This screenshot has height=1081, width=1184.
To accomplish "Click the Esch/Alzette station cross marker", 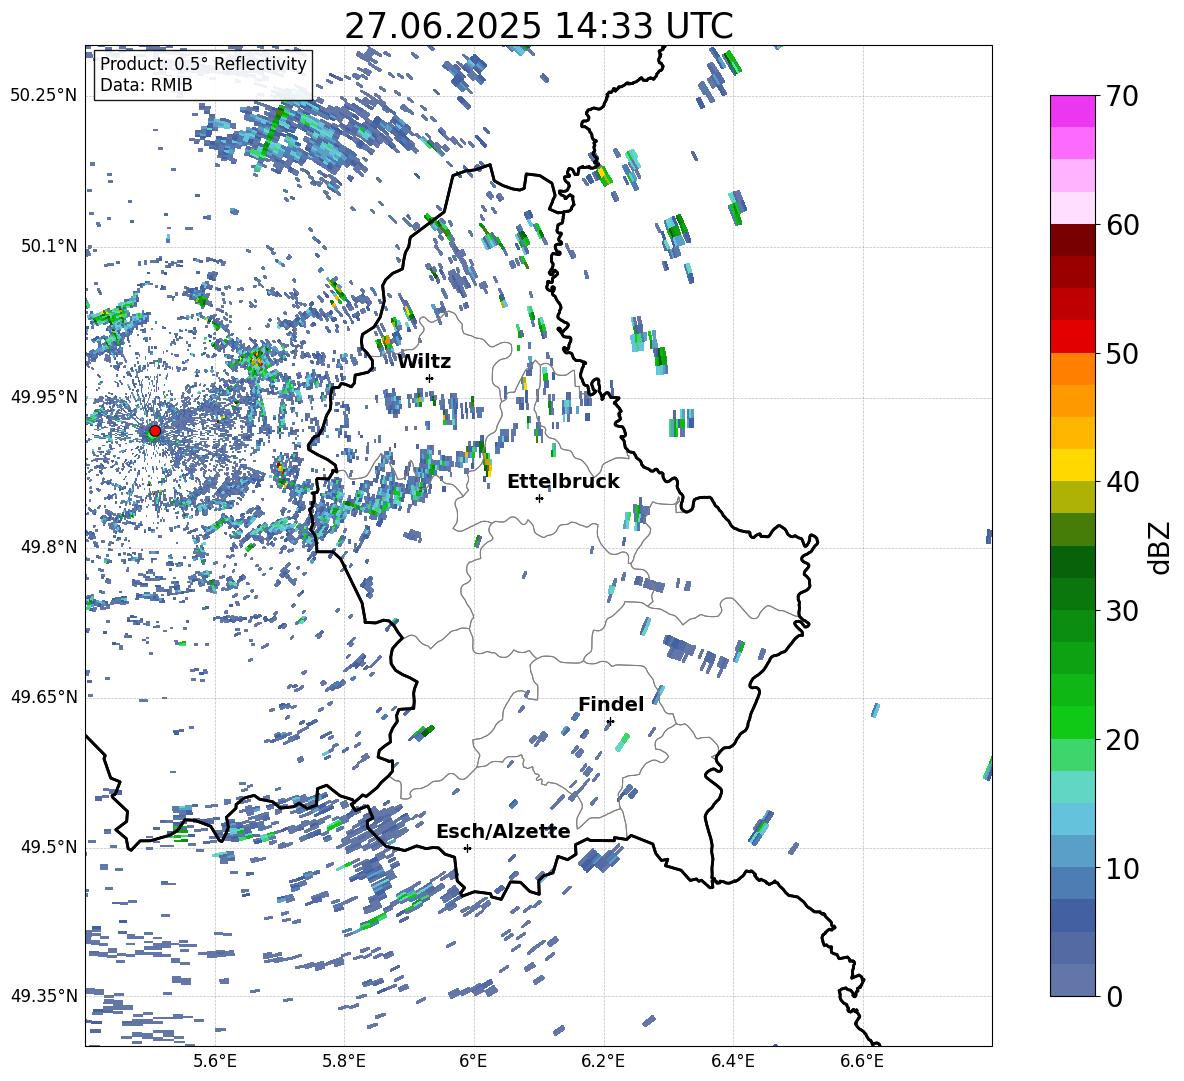I will (467, 848).
